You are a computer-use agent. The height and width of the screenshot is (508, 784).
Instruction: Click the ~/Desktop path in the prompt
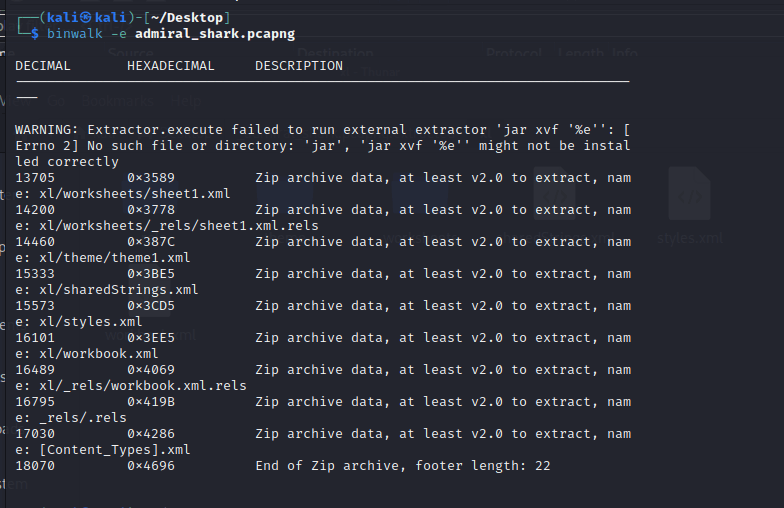(x=195, y=18)
